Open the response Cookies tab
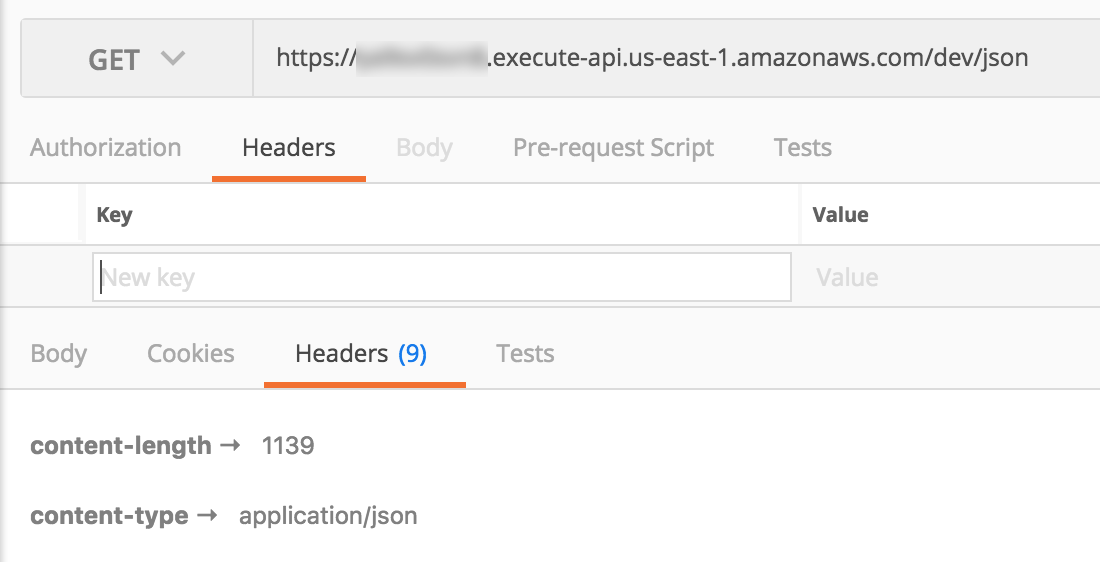1100x562 pixels. coord(191,354)
